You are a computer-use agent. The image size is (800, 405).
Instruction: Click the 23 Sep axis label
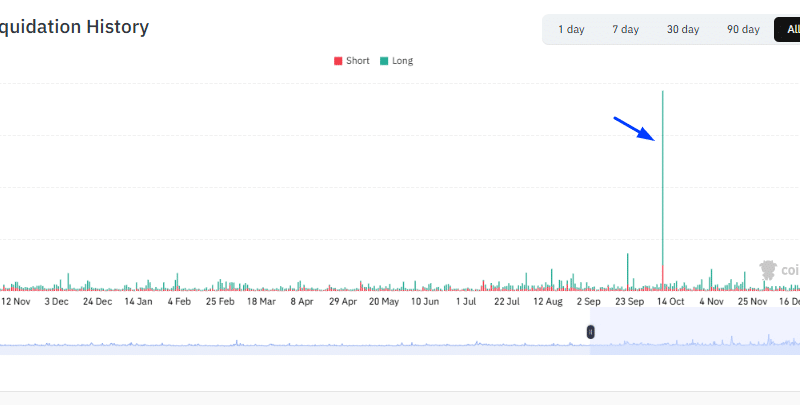tap(630, 301)
